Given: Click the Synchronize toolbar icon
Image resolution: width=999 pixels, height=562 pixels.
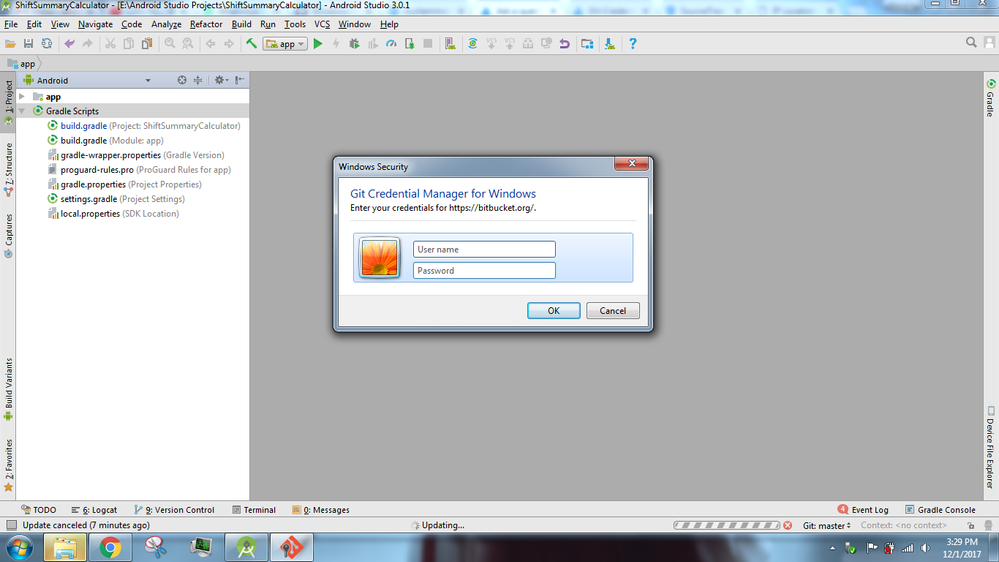Looking at the screenshot, I should [x=47, y=43].
